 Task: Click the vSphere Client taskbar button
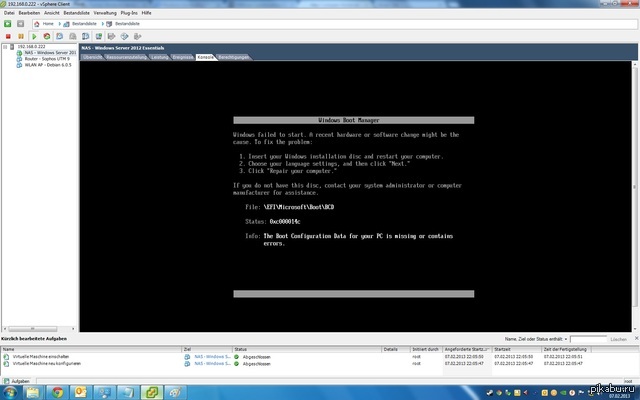tap(152, 393)
